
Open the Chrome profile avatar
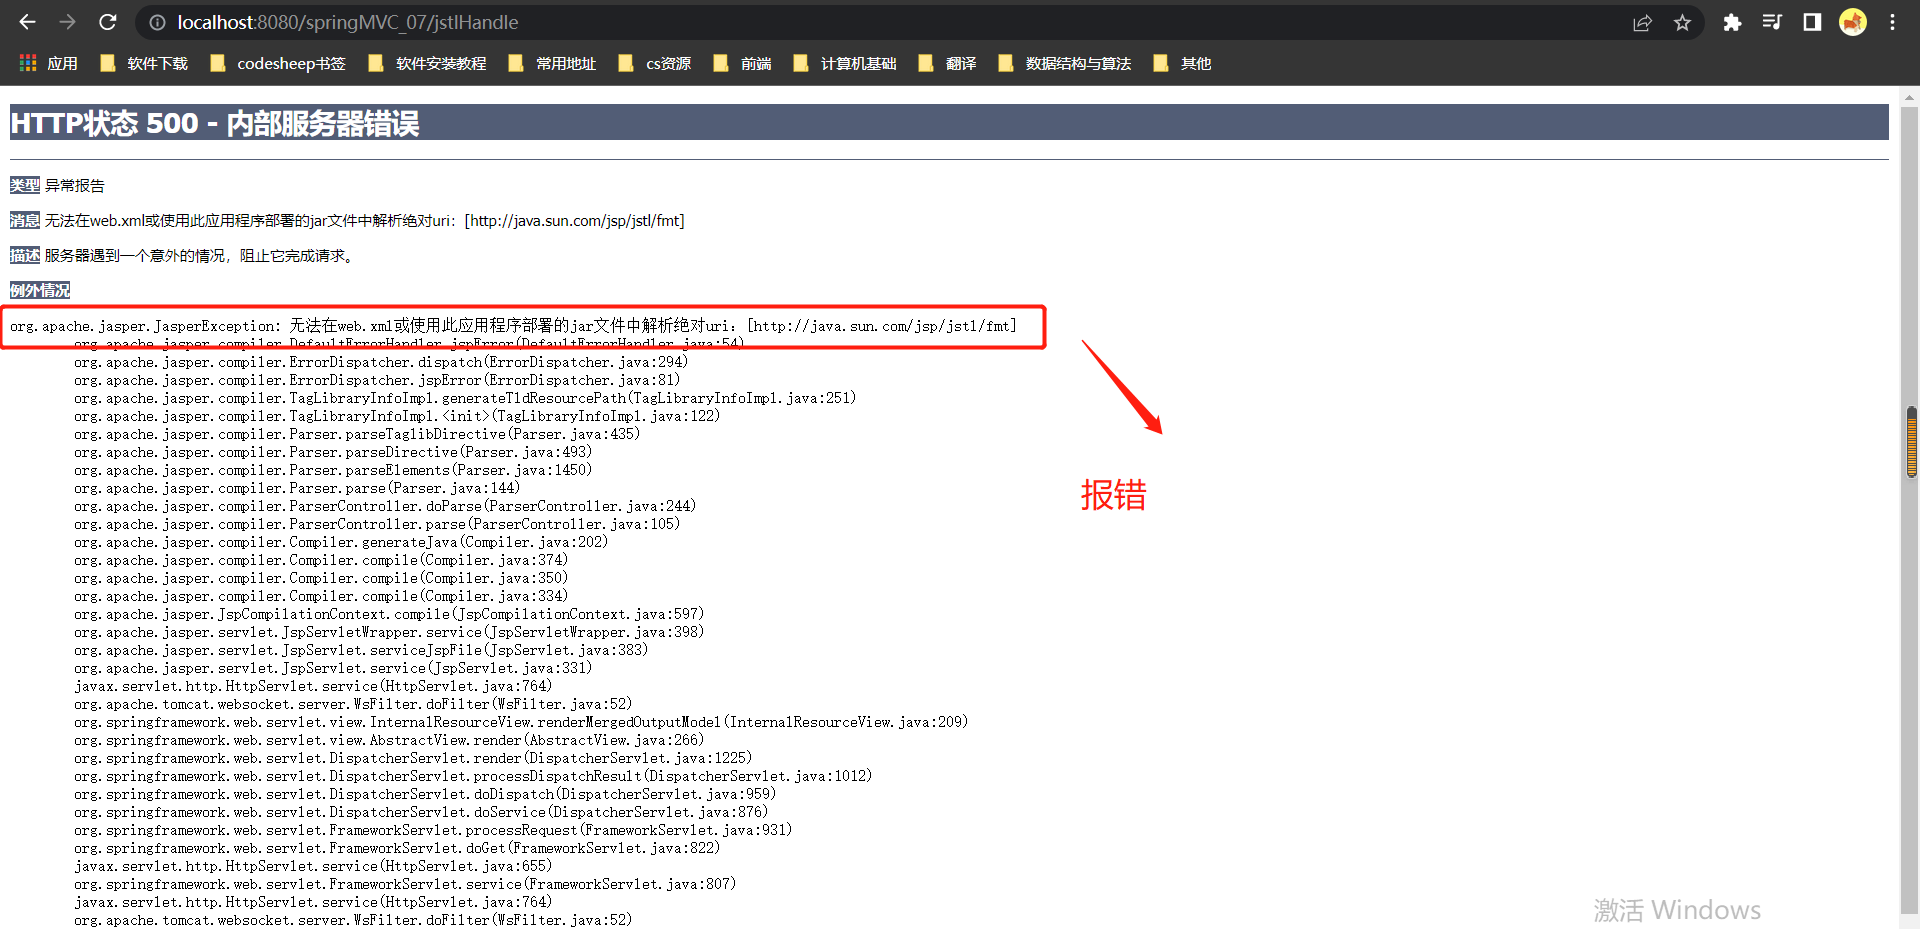click(1853, 22)
